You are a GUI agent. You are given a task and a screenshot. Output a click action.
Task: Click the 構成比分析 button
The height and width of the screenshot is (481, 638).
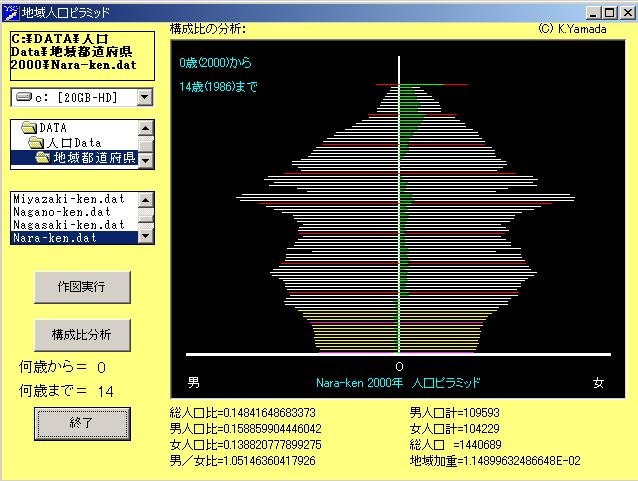pyautogui.click(x=83, y=335)
